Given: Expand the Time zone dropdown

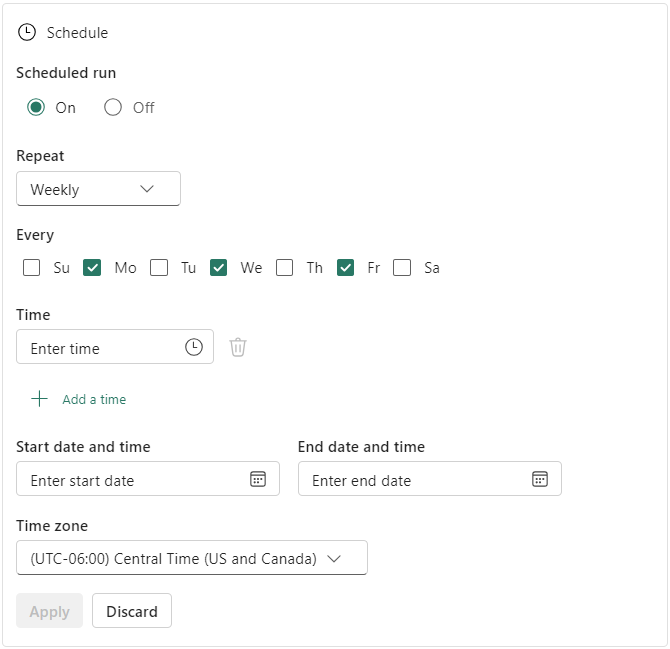Looking at the screenshot, I should click(x=192, y=558).
